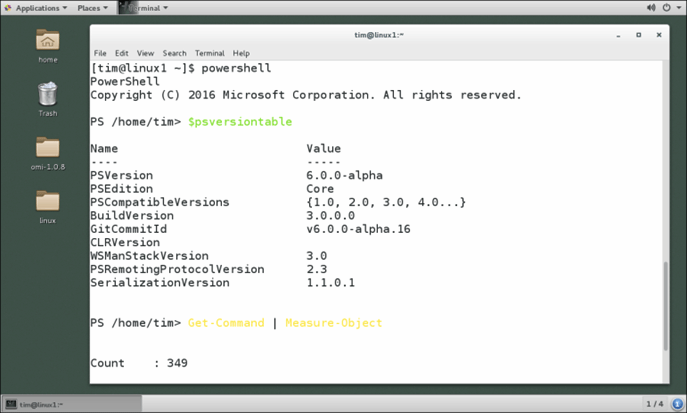Select tim@linux1 window in taskbar
The height and width of the screenshot is (413, 687).
pyautogui.click(x=72, y=404)
